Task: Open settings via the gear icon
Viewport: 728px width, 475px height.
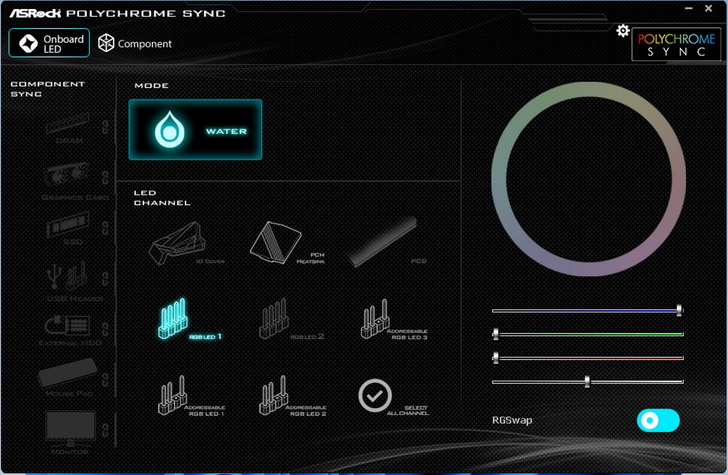Action: click(623, 31)
